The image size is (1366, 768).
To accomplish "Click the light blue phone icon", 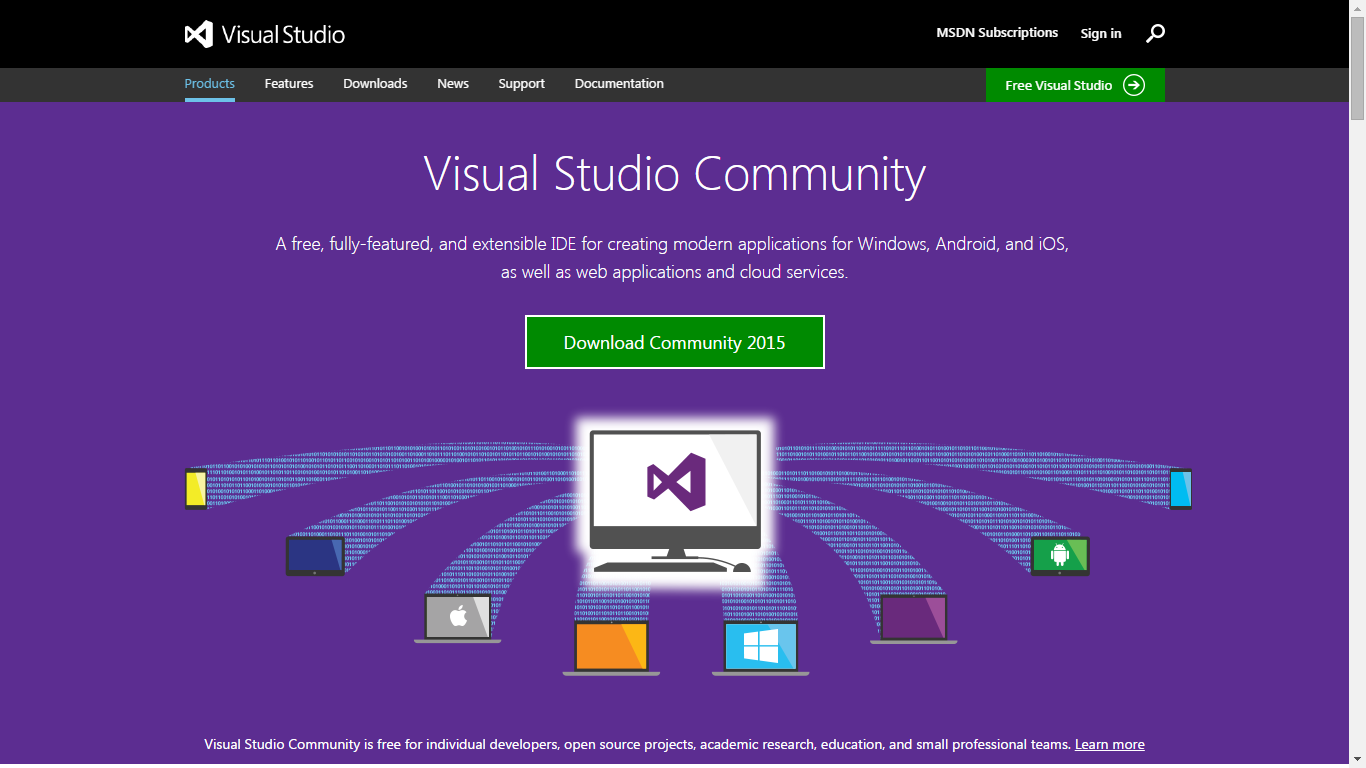I will [1181, 489].
